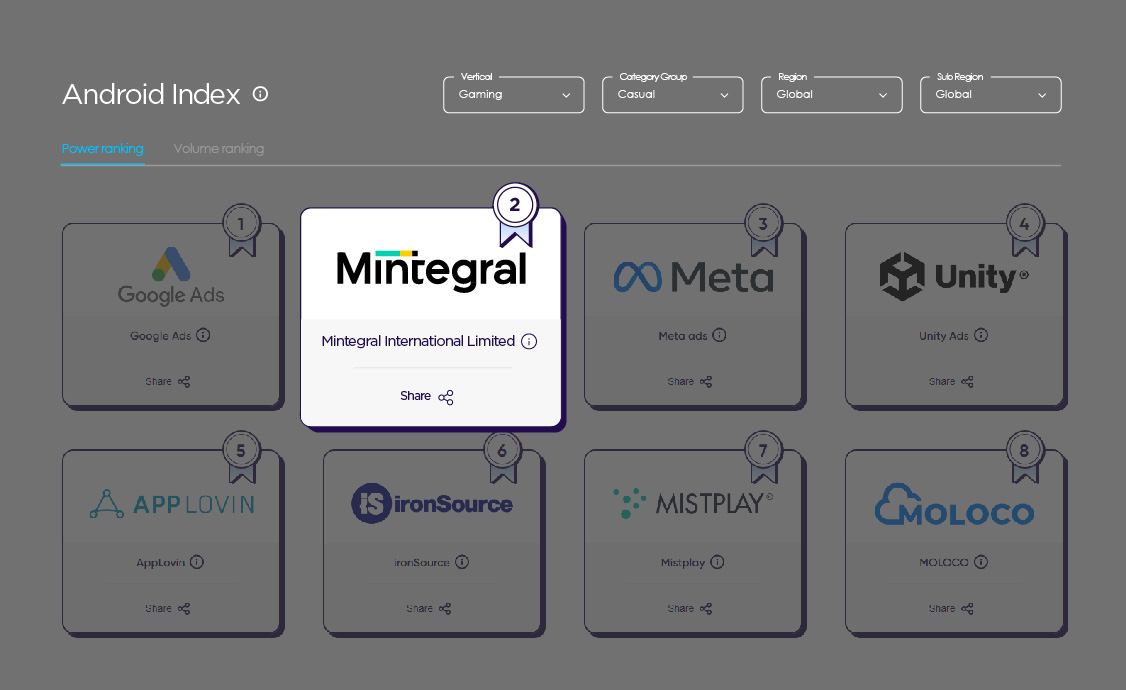Click the rank 3 ribbon badge
Screen dimensions: 1126x690
pos(763,230)
